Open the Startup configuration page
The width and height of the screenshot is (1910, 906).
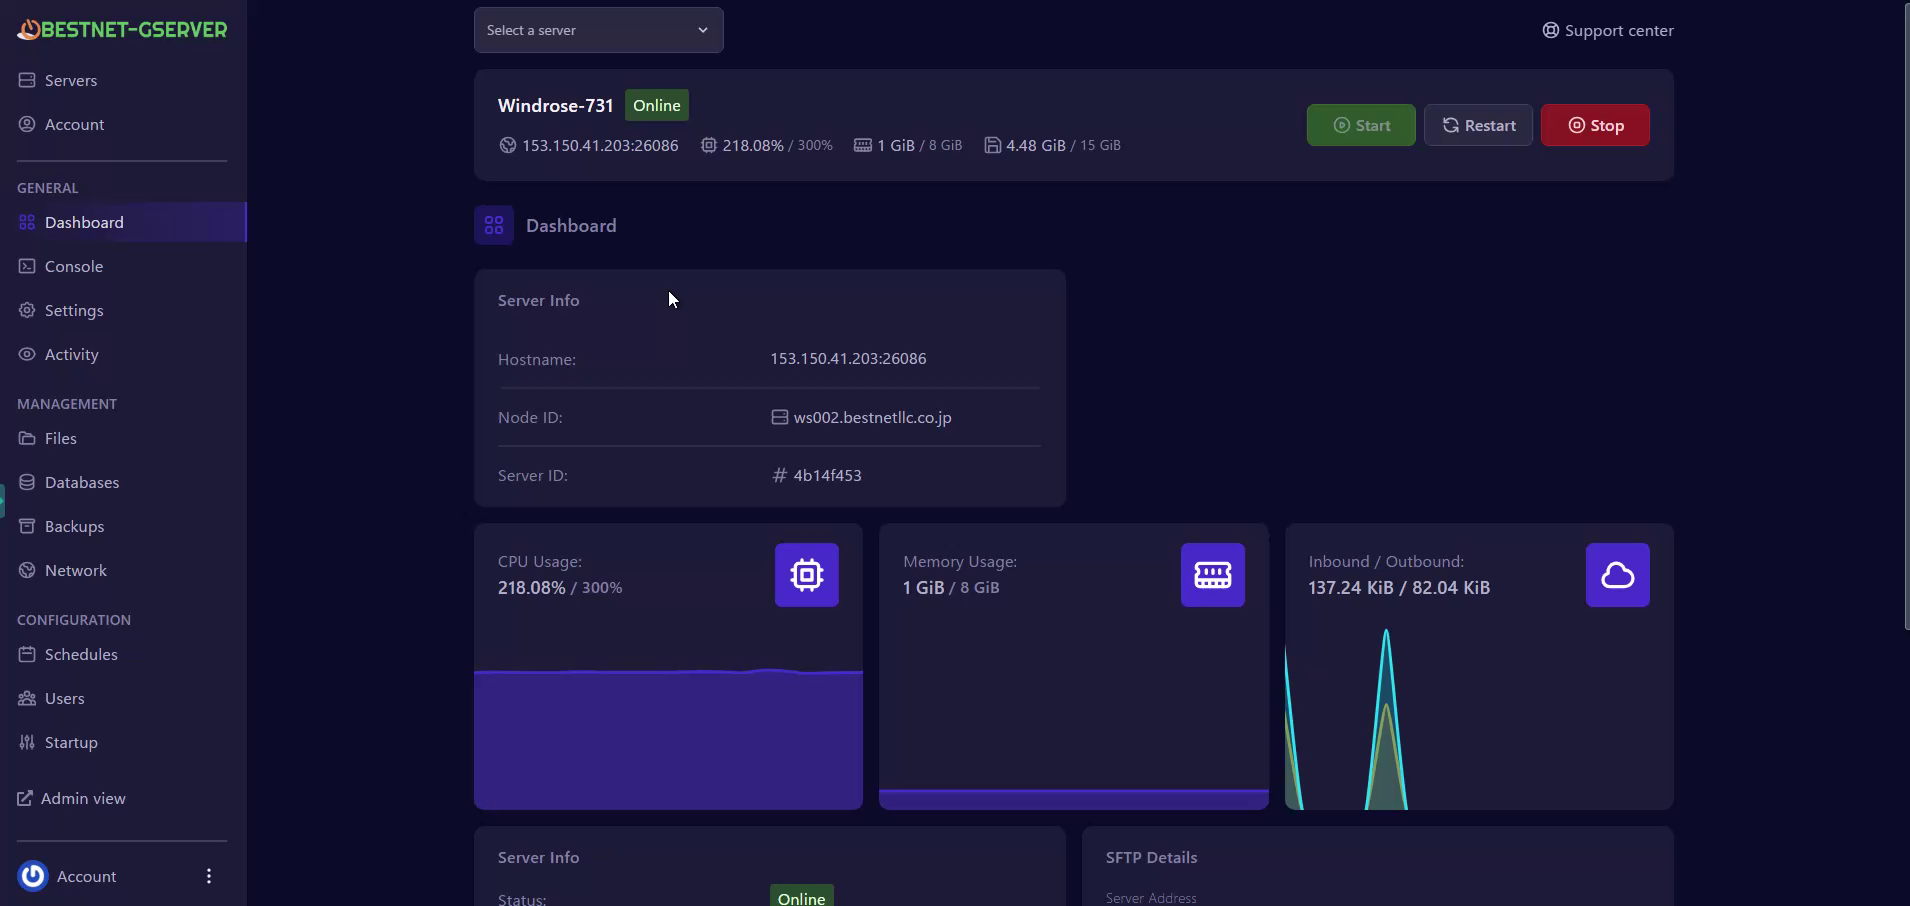coord(71,743)
